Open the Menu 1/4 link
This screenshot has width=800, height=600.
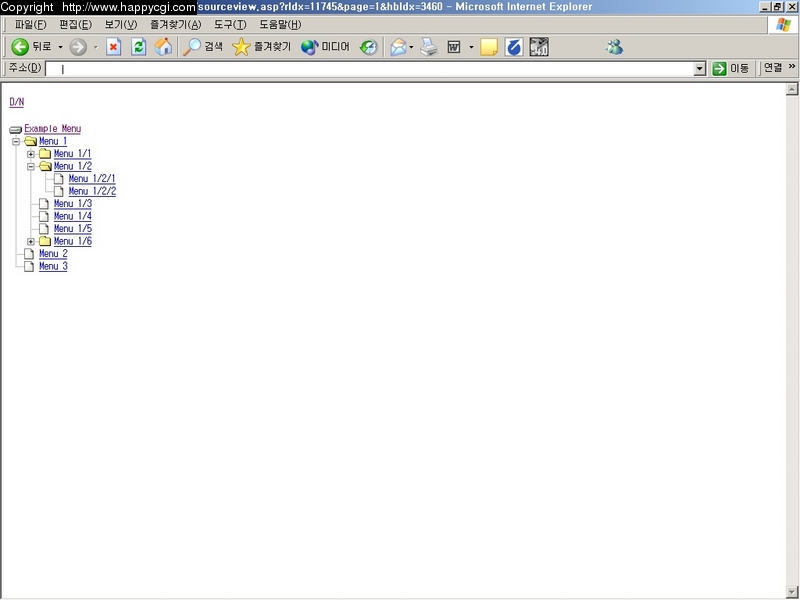pyautogui.click(x=73, y=216)
